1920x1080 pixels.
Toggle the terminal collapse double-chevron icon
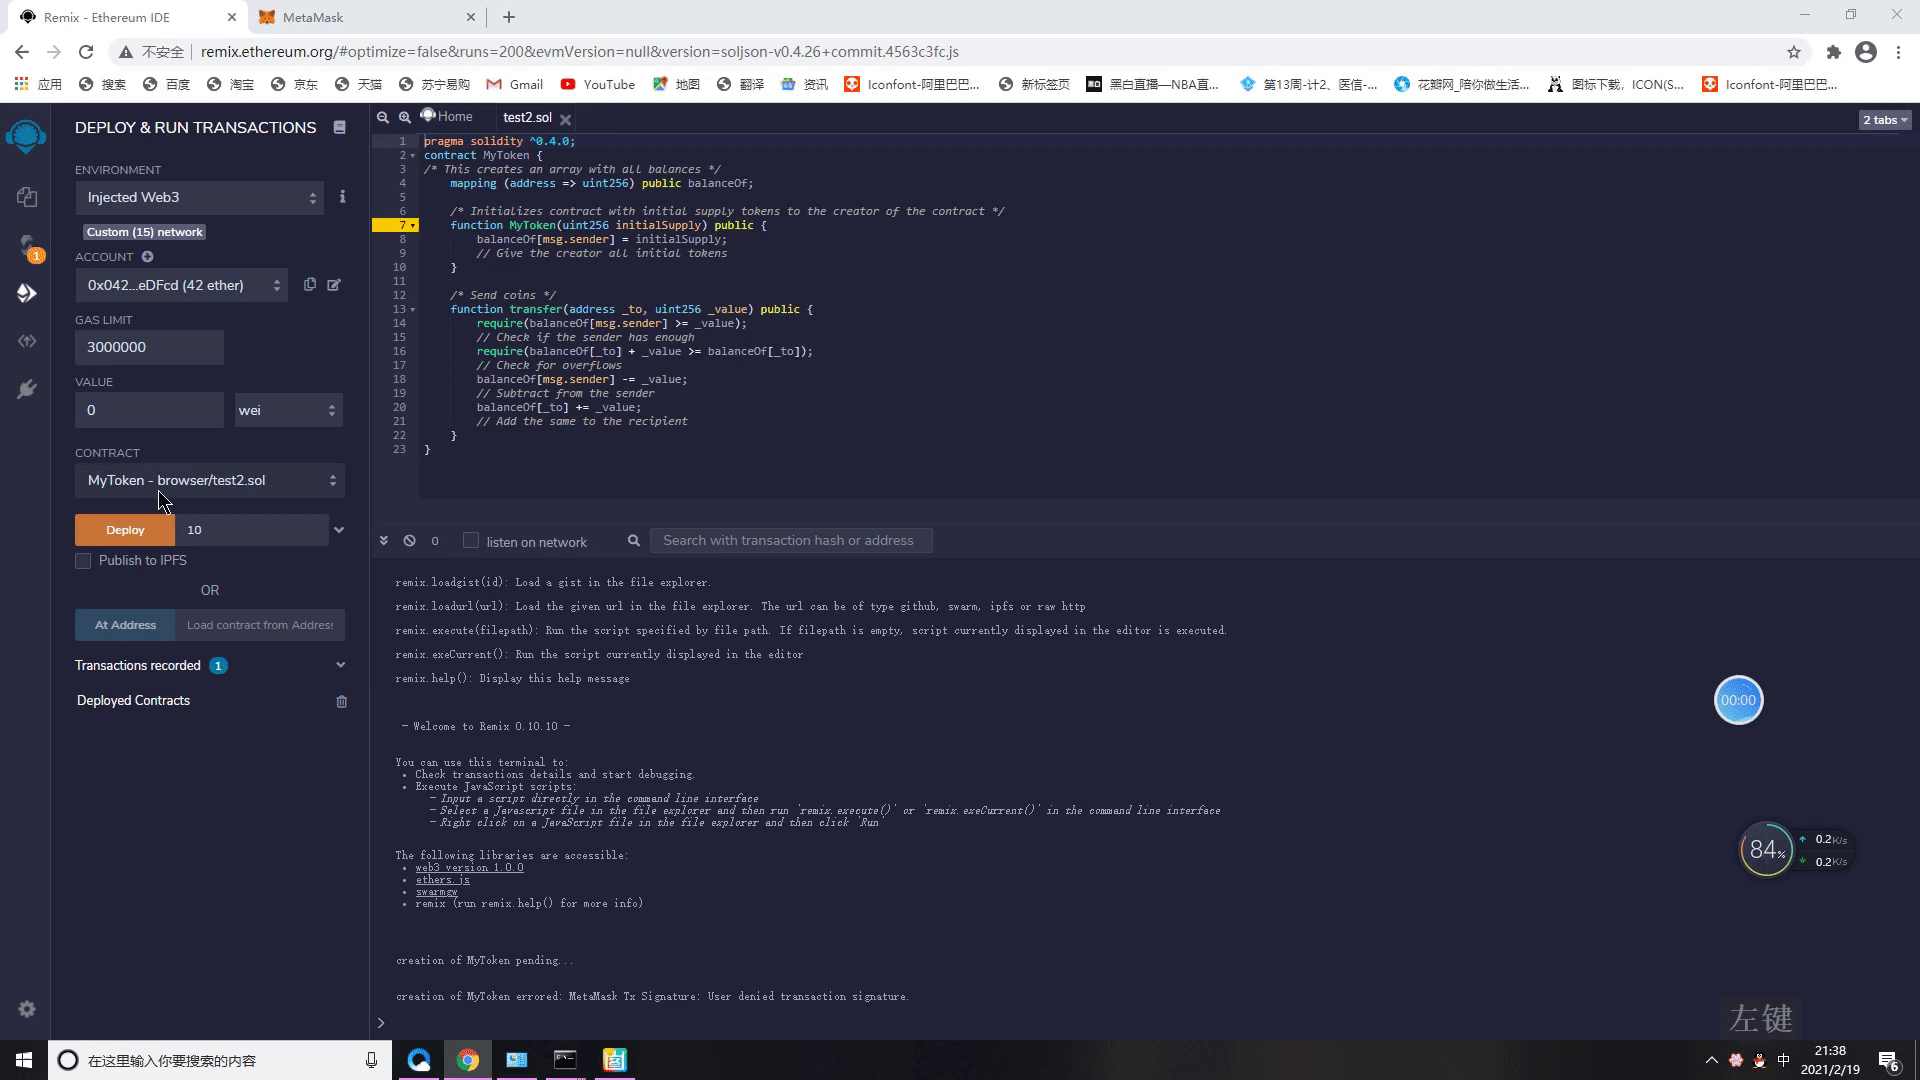coord(383,541)
